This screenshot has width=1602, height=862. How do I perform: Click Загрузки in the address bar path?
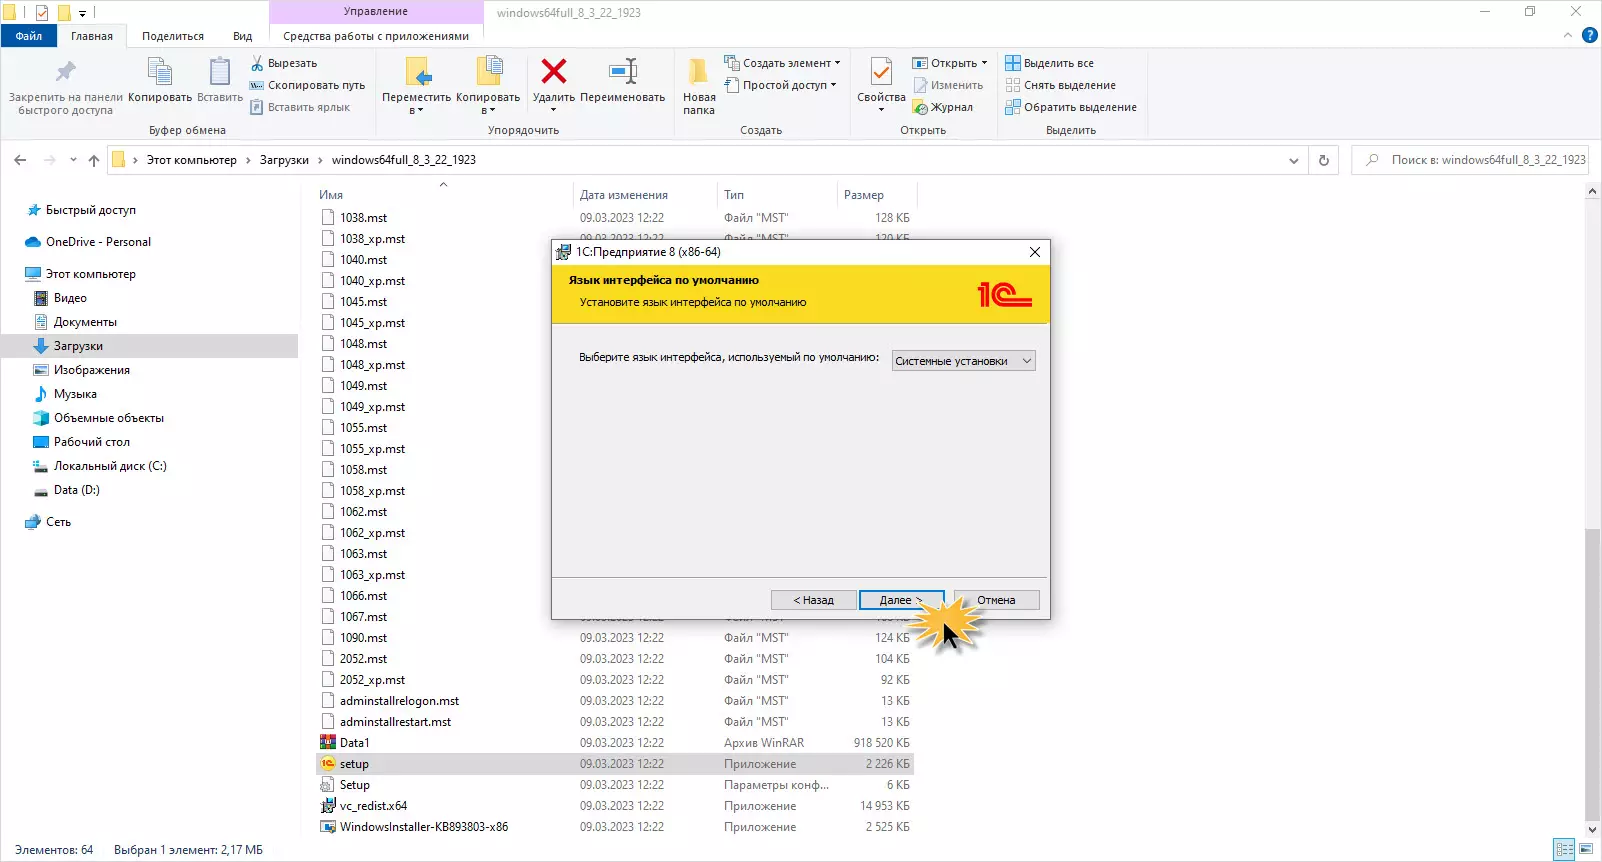[284, 160]
